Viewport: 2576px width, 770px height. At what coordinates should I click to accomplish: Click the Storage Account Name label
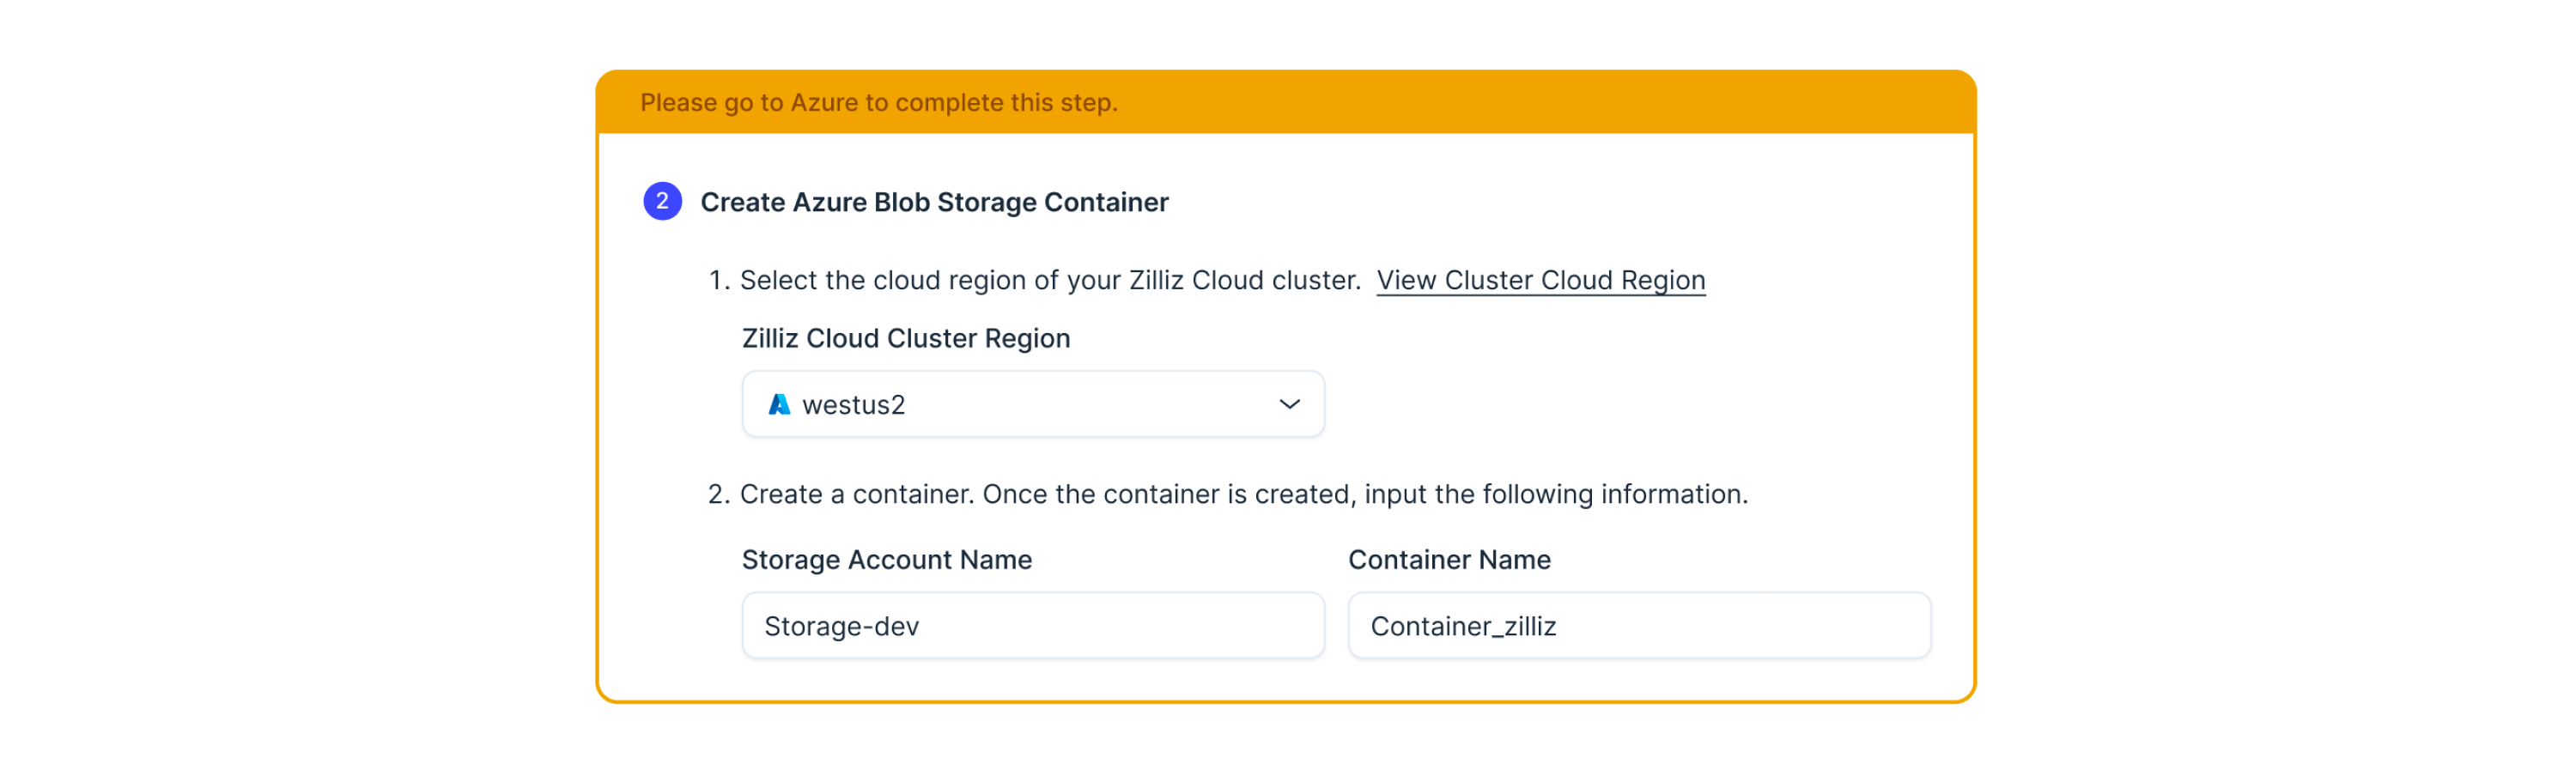click(886, 560)
